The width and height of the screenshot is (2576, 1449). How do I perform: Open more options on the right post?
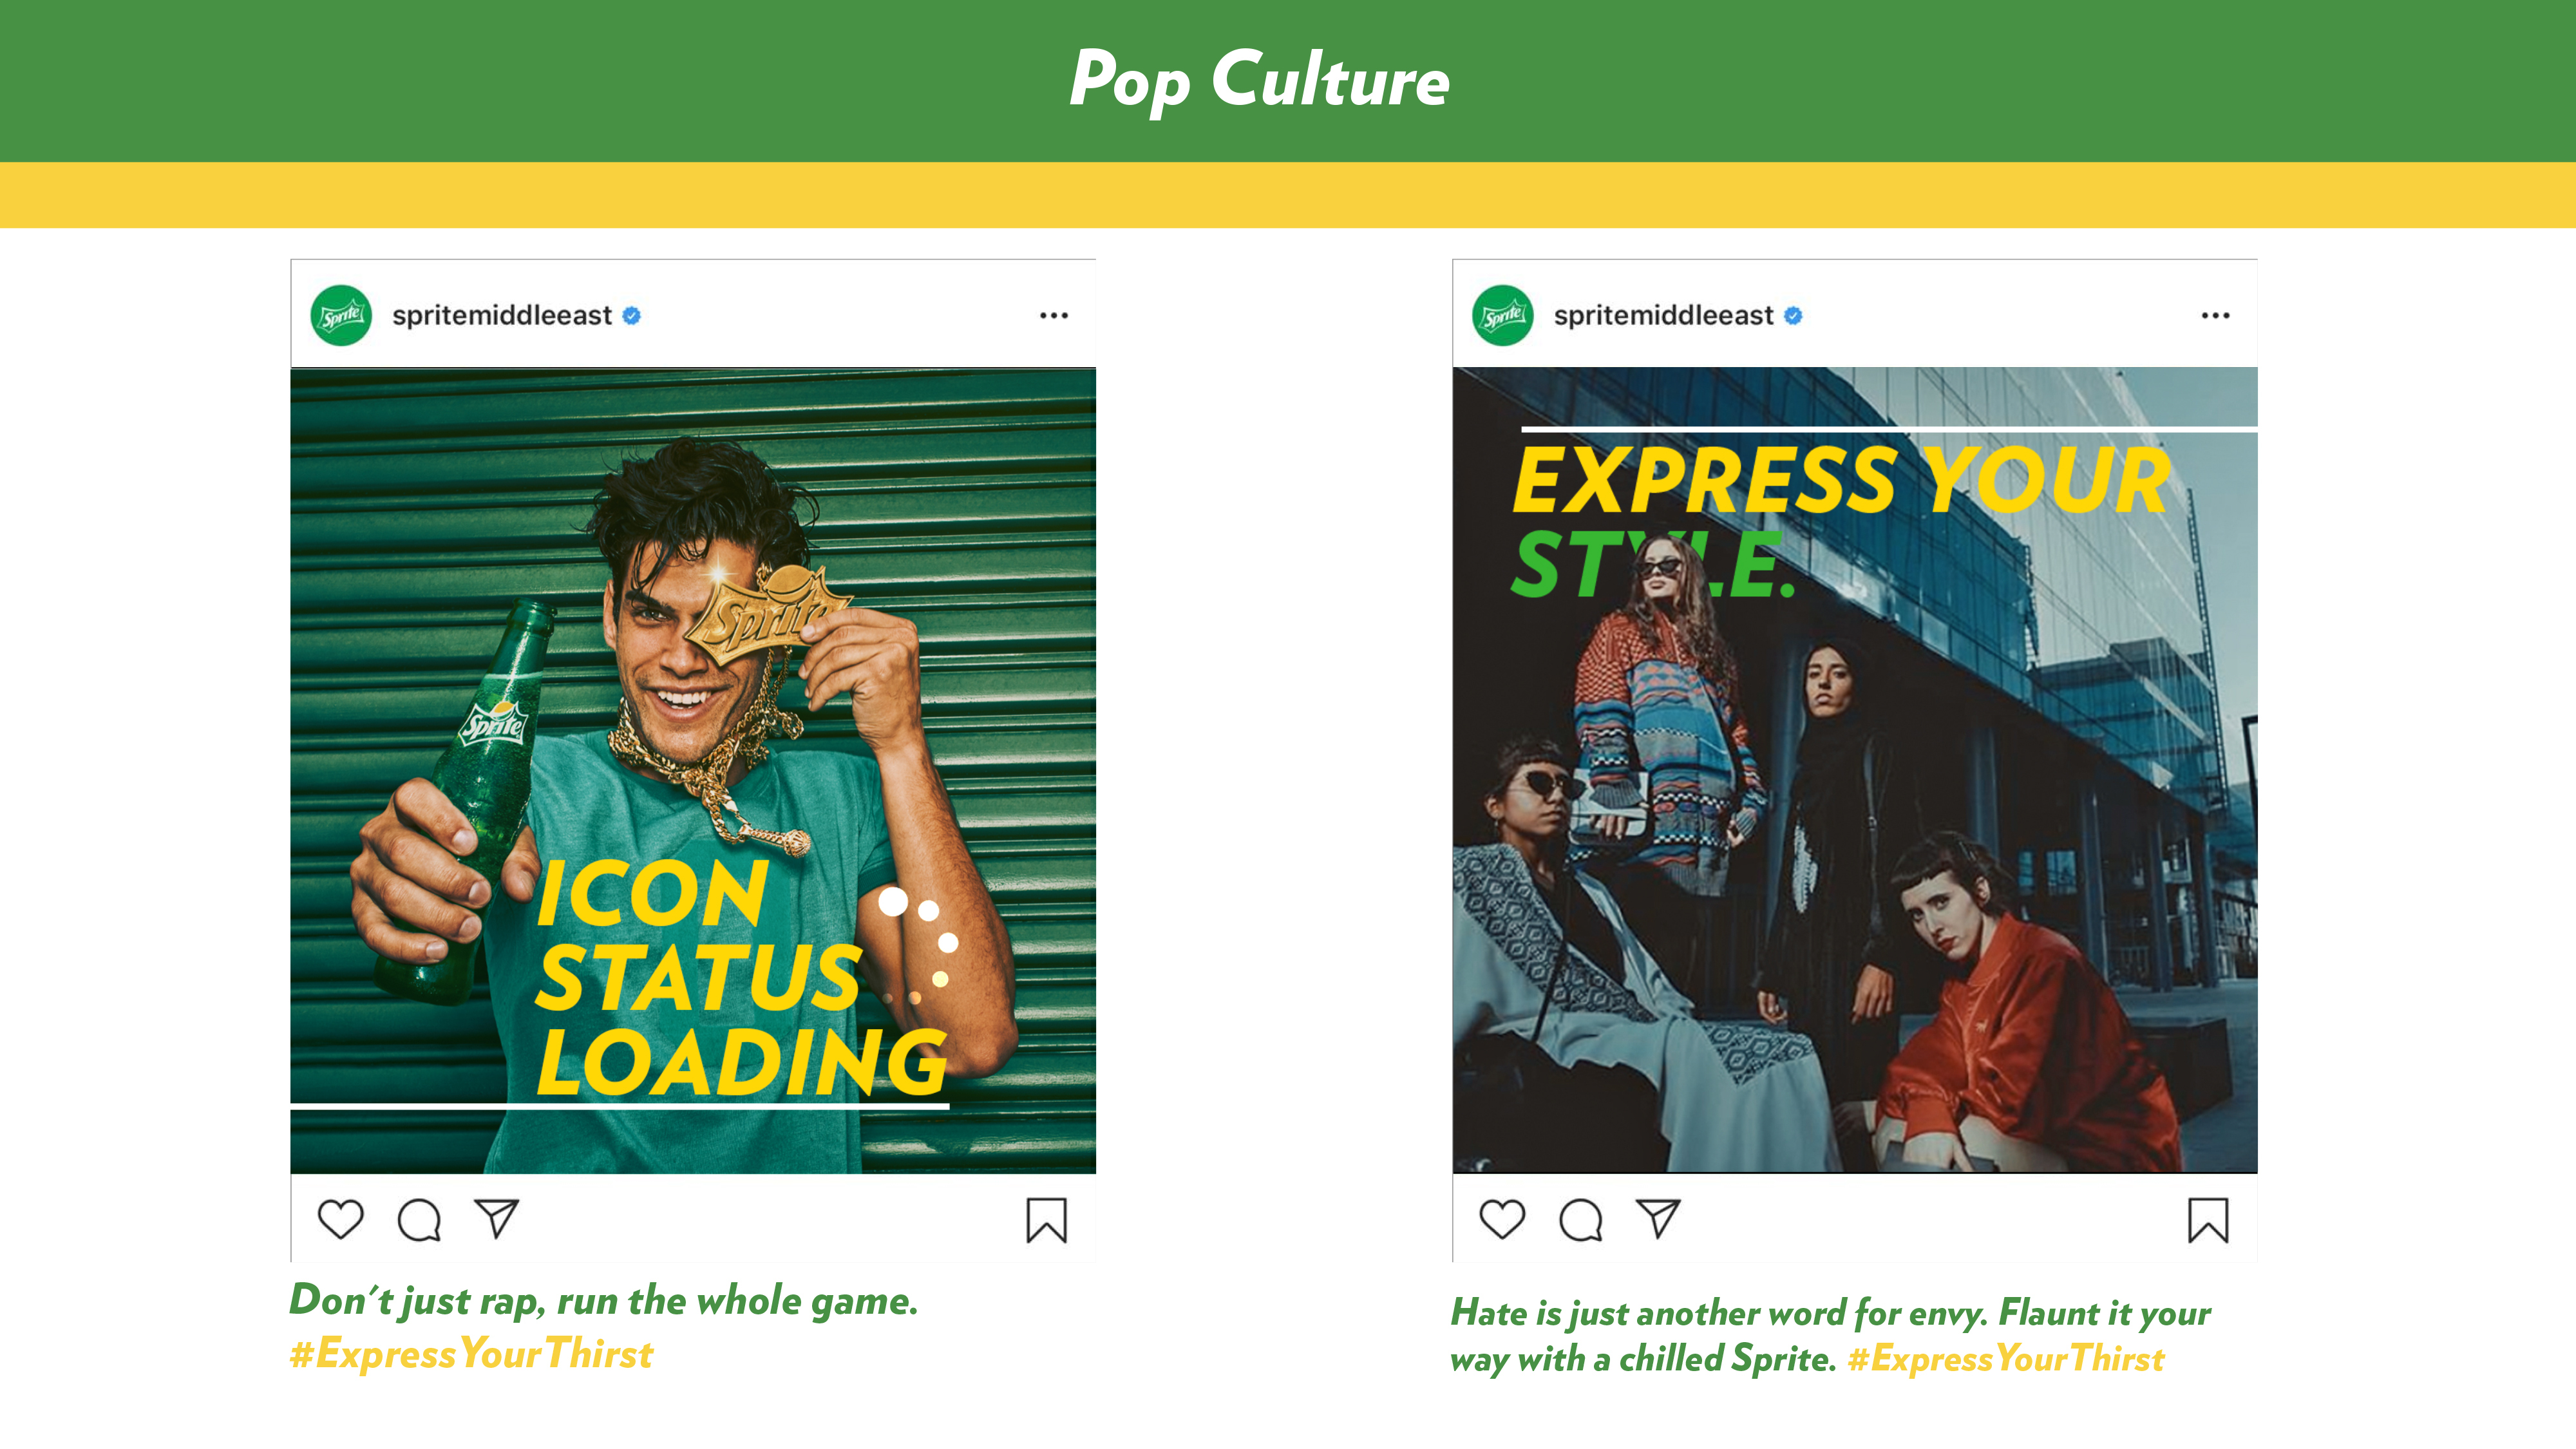pyautogui.click(x=2215, y=315)
